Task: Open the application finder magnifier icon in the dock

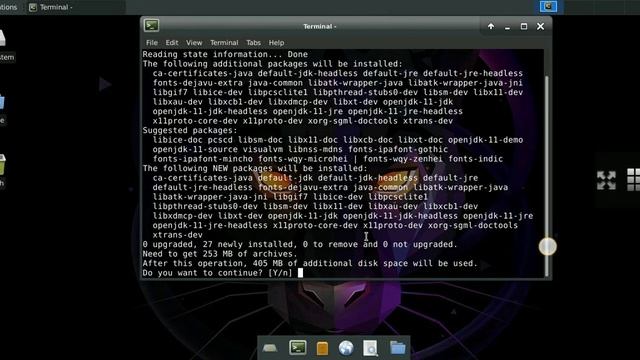Action: tap(370, 348)
